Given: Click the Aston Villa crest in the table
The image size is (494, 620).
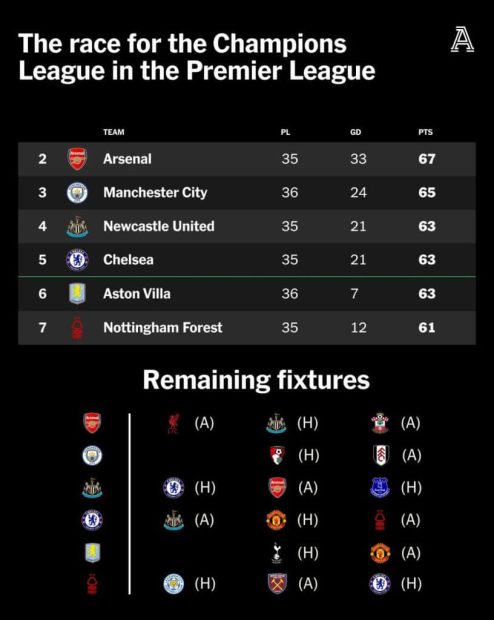Looking at the screenshot, I should tap(77, 293).
